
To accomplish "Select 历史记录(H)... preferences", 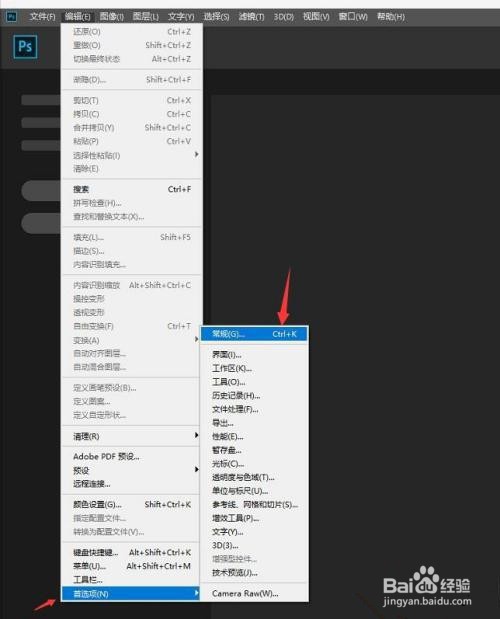I will 254,396.
